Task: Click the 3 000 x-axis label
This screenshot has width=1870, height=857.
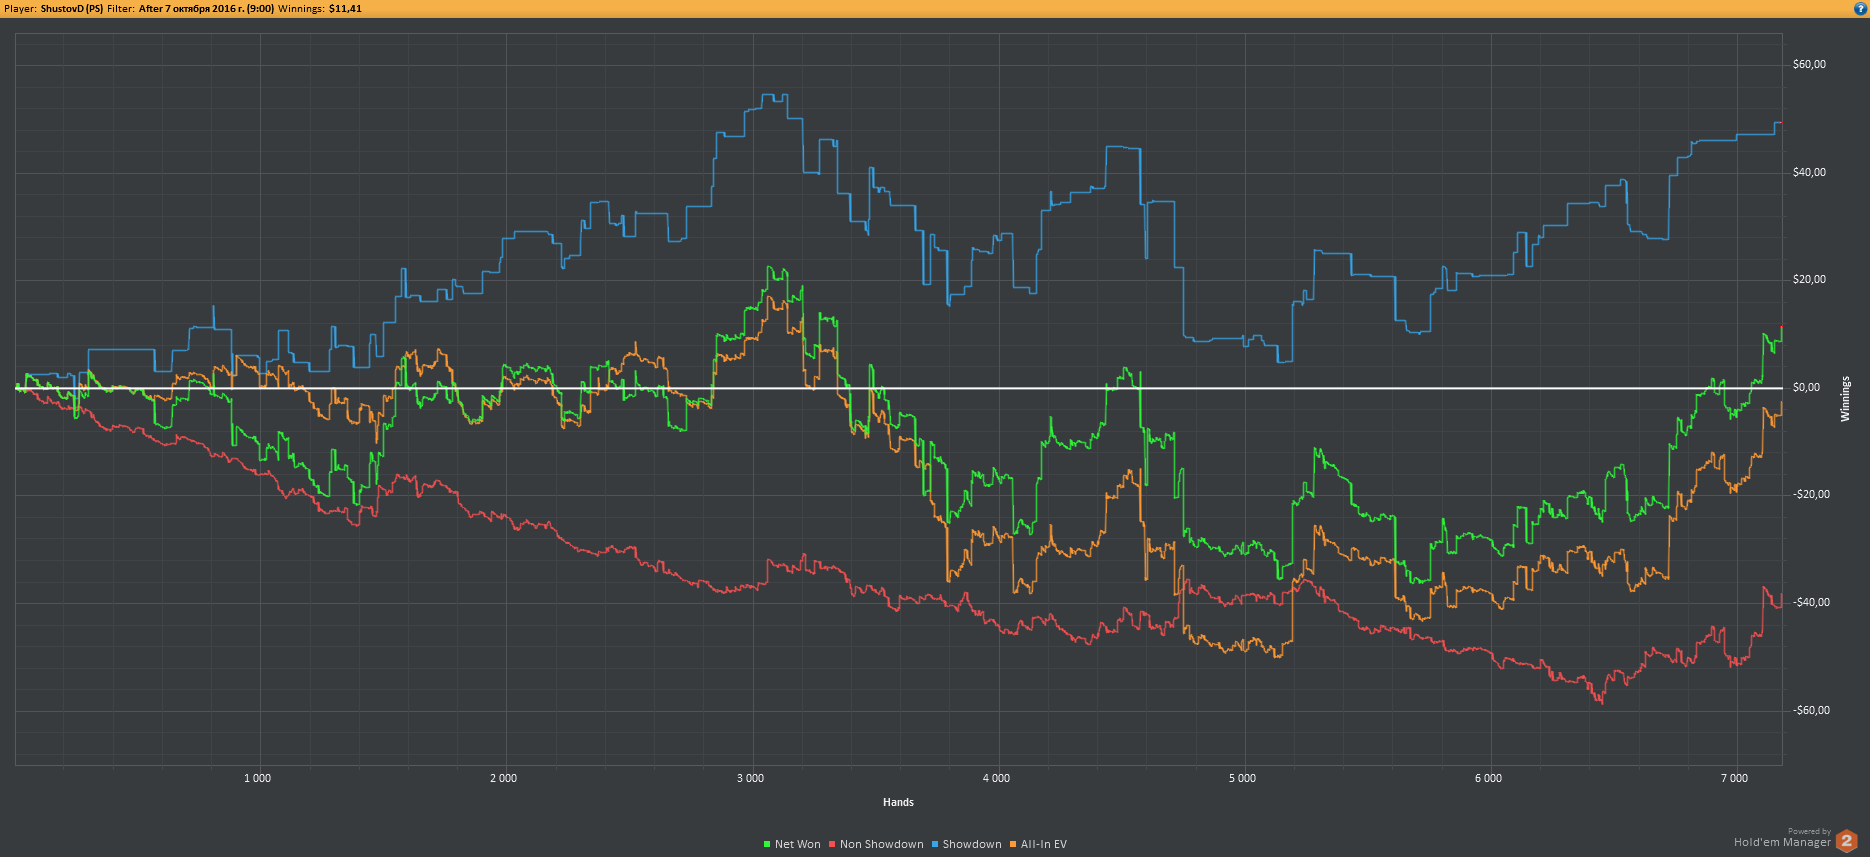Action: (750, 778)
